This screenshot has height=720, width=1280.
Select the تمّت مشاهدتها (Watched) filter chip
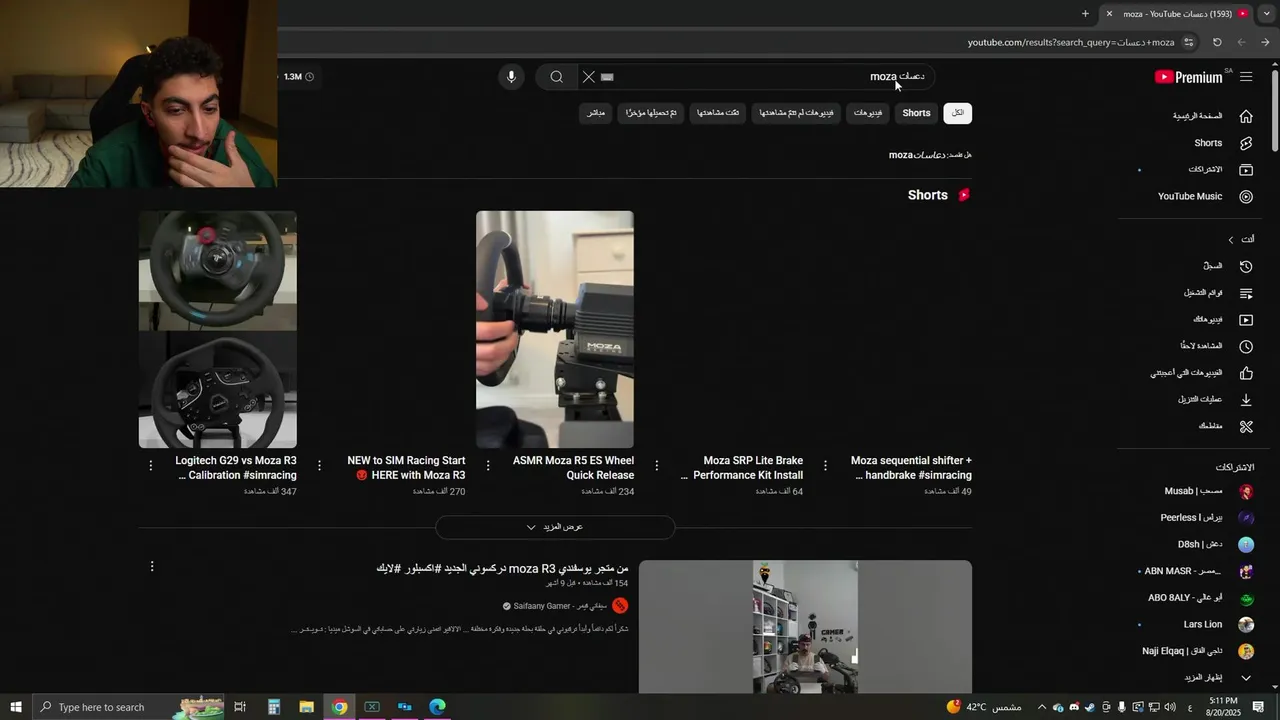(718, 113)
